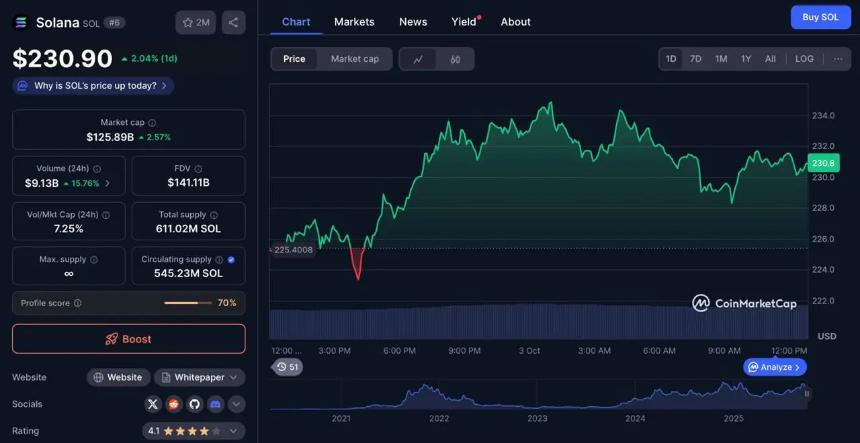Expand more socials with chevron
This screenshot has height=443, width=860.
236,404
